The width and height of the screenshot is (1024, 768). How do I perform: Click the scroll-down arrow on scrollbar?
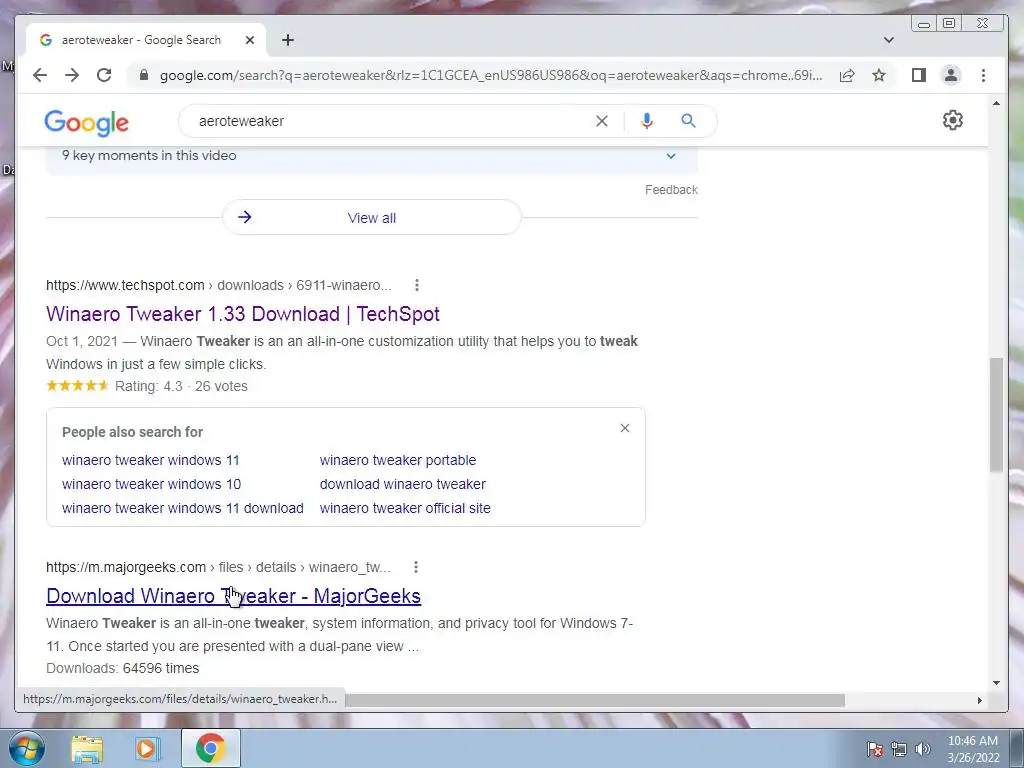click(x=996, y=683)
